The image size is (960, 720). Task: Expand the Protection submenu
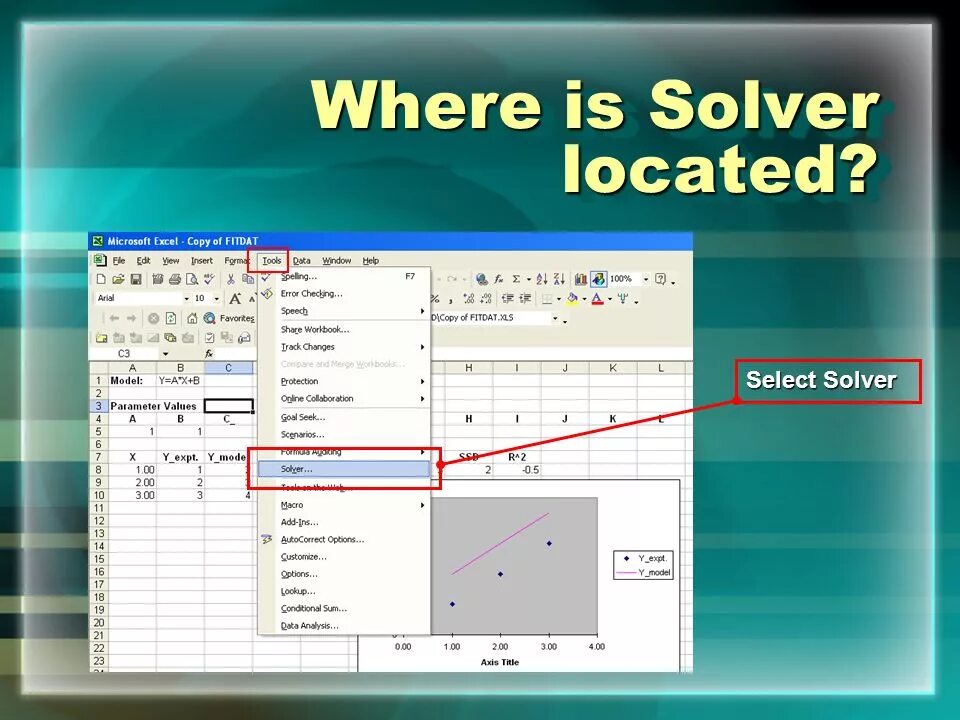click(x=344, y=381)
